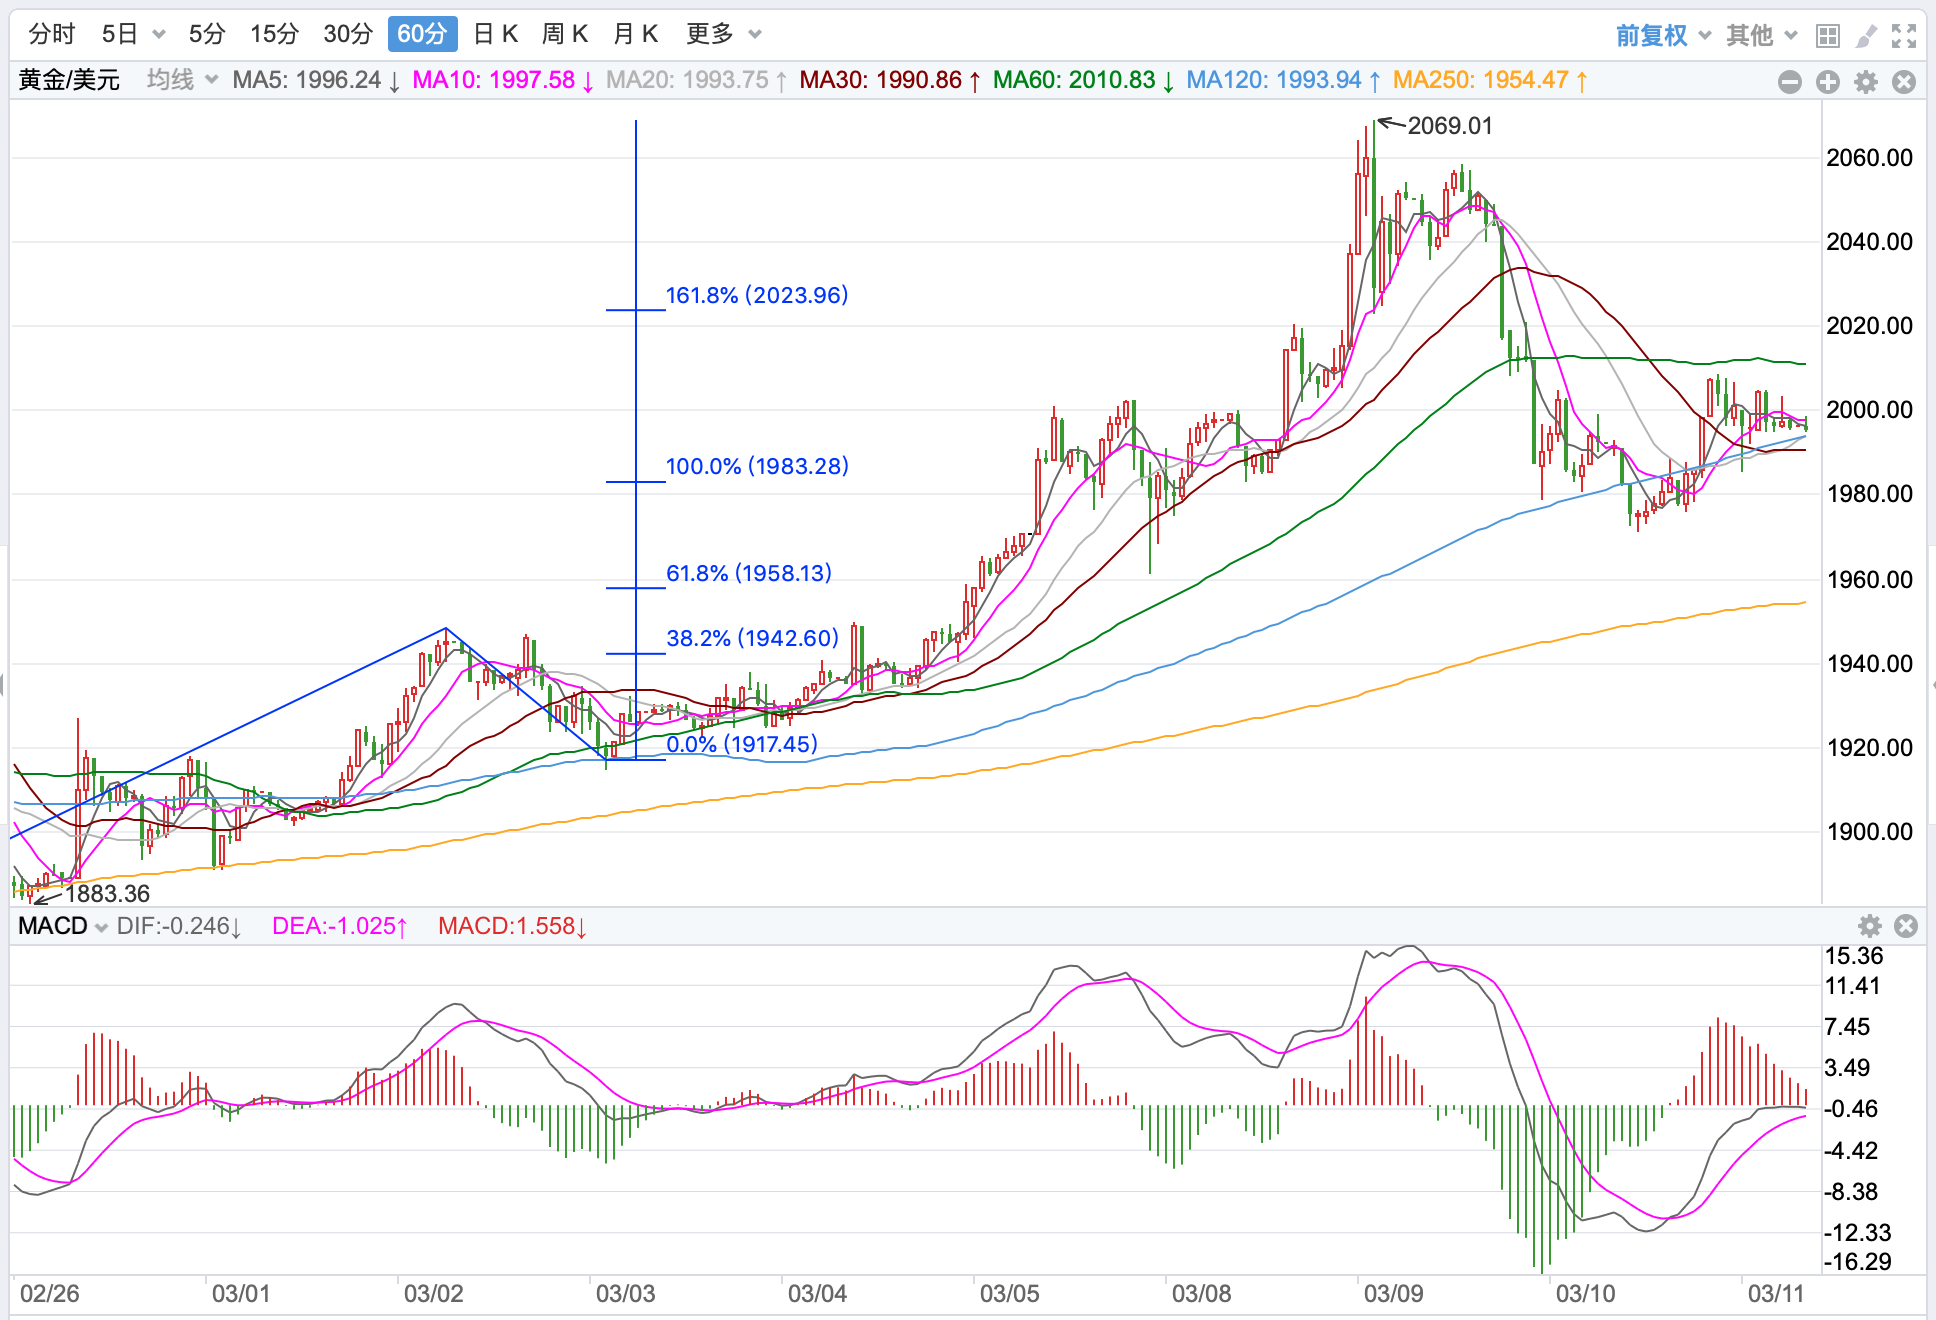
Task: Open the multi-chart grid layout icon
Action: [1828, 36]
